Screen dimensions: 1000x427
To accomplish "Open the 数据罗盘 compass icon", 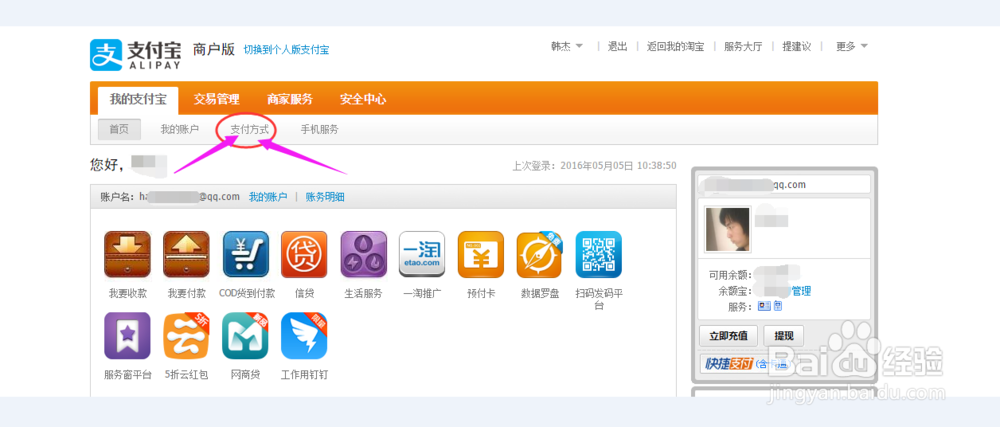I will coord(540,254).
